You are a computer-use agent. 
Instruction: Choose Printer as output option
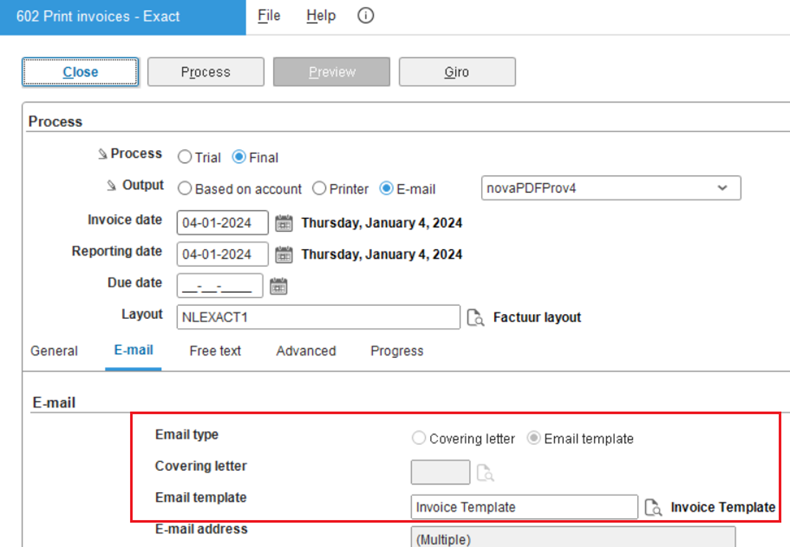coord(320,189)
